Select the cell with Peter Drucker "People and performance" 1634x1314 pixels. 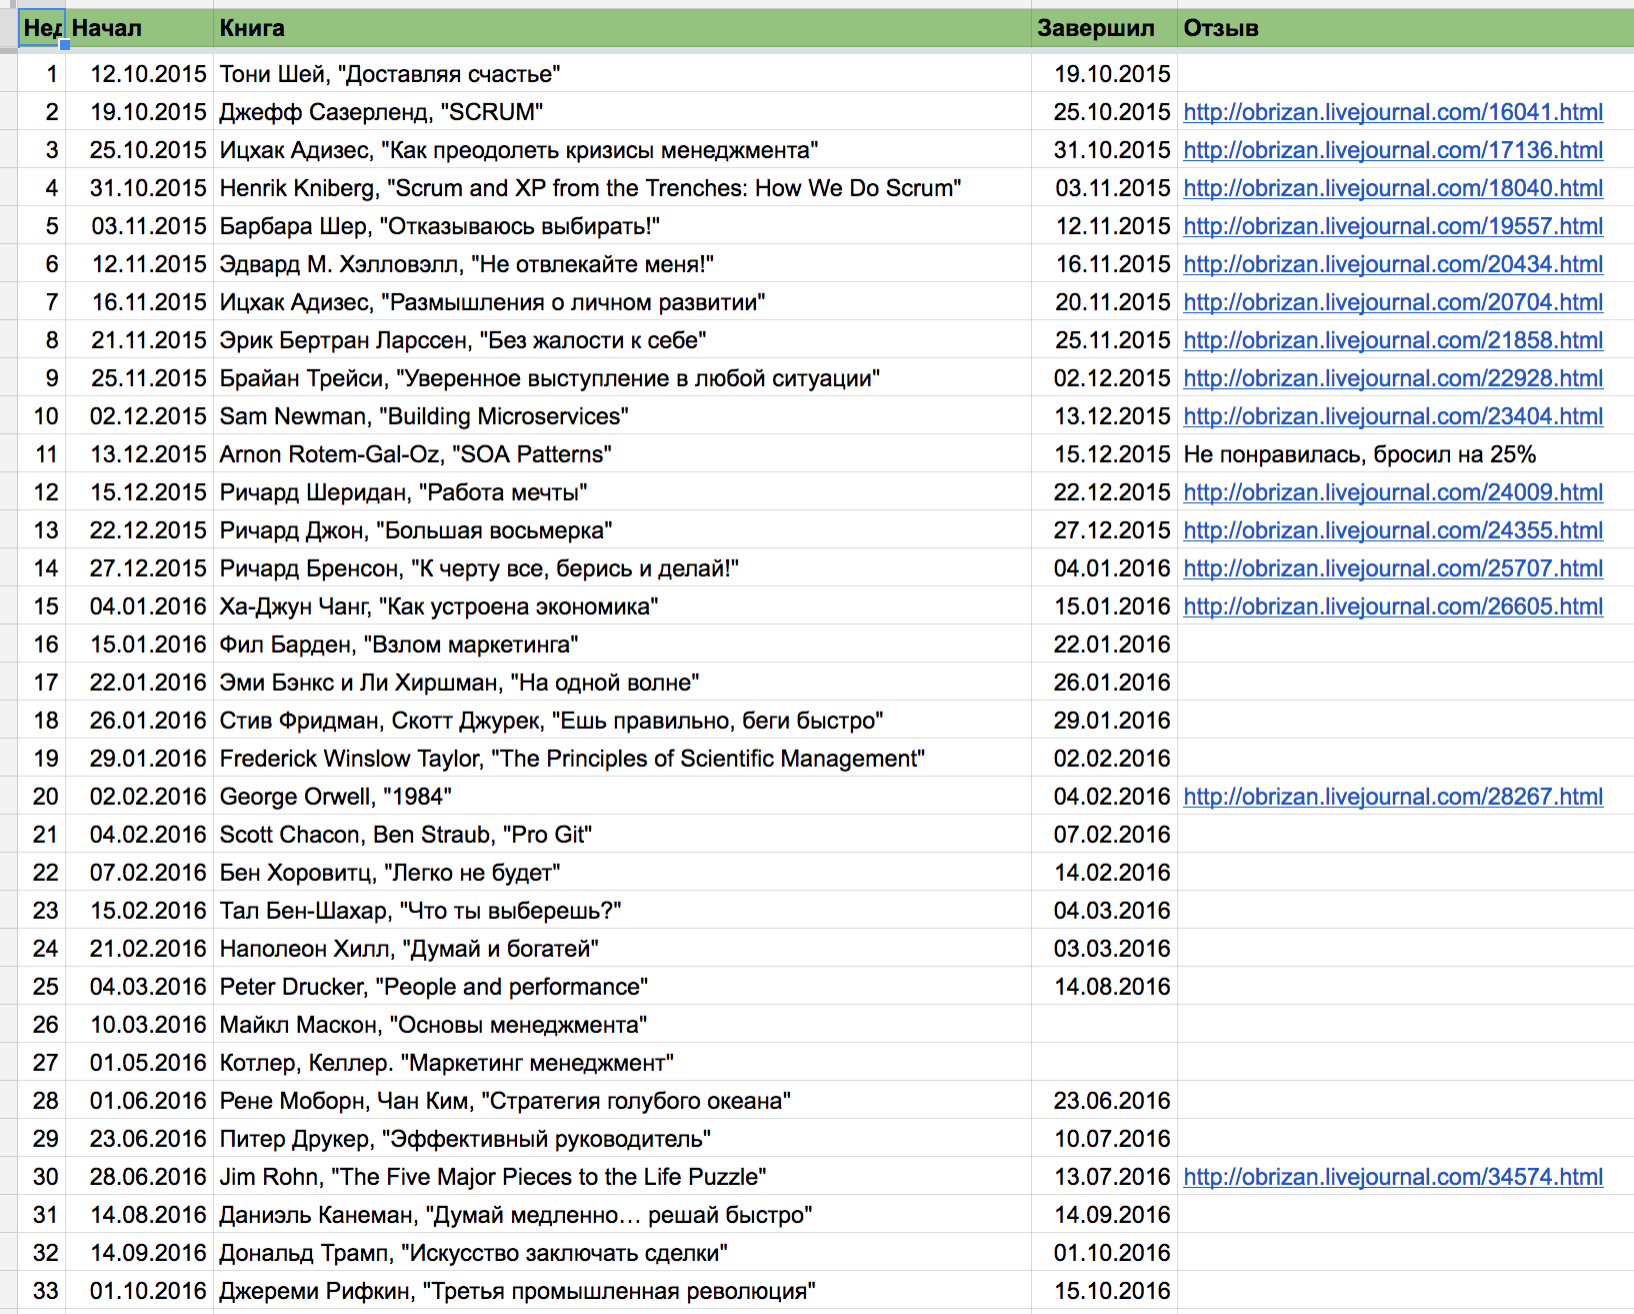622,987
